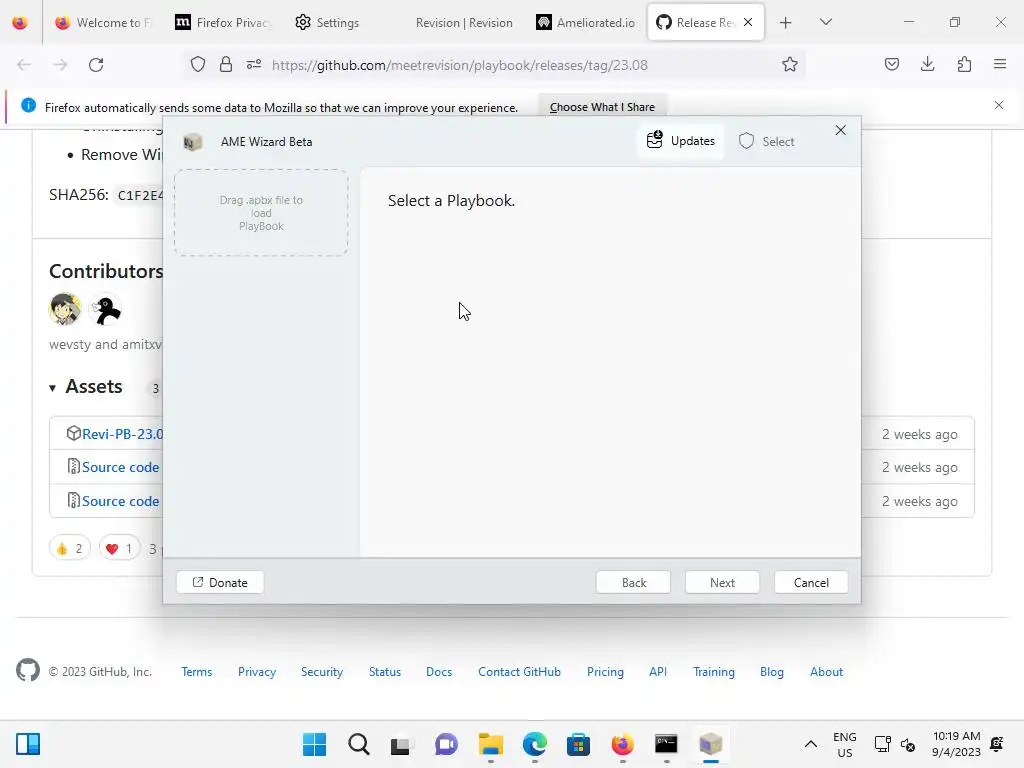View site security lock information
This screenshot has width=1024, height=768.
click(x=225, y=65)
